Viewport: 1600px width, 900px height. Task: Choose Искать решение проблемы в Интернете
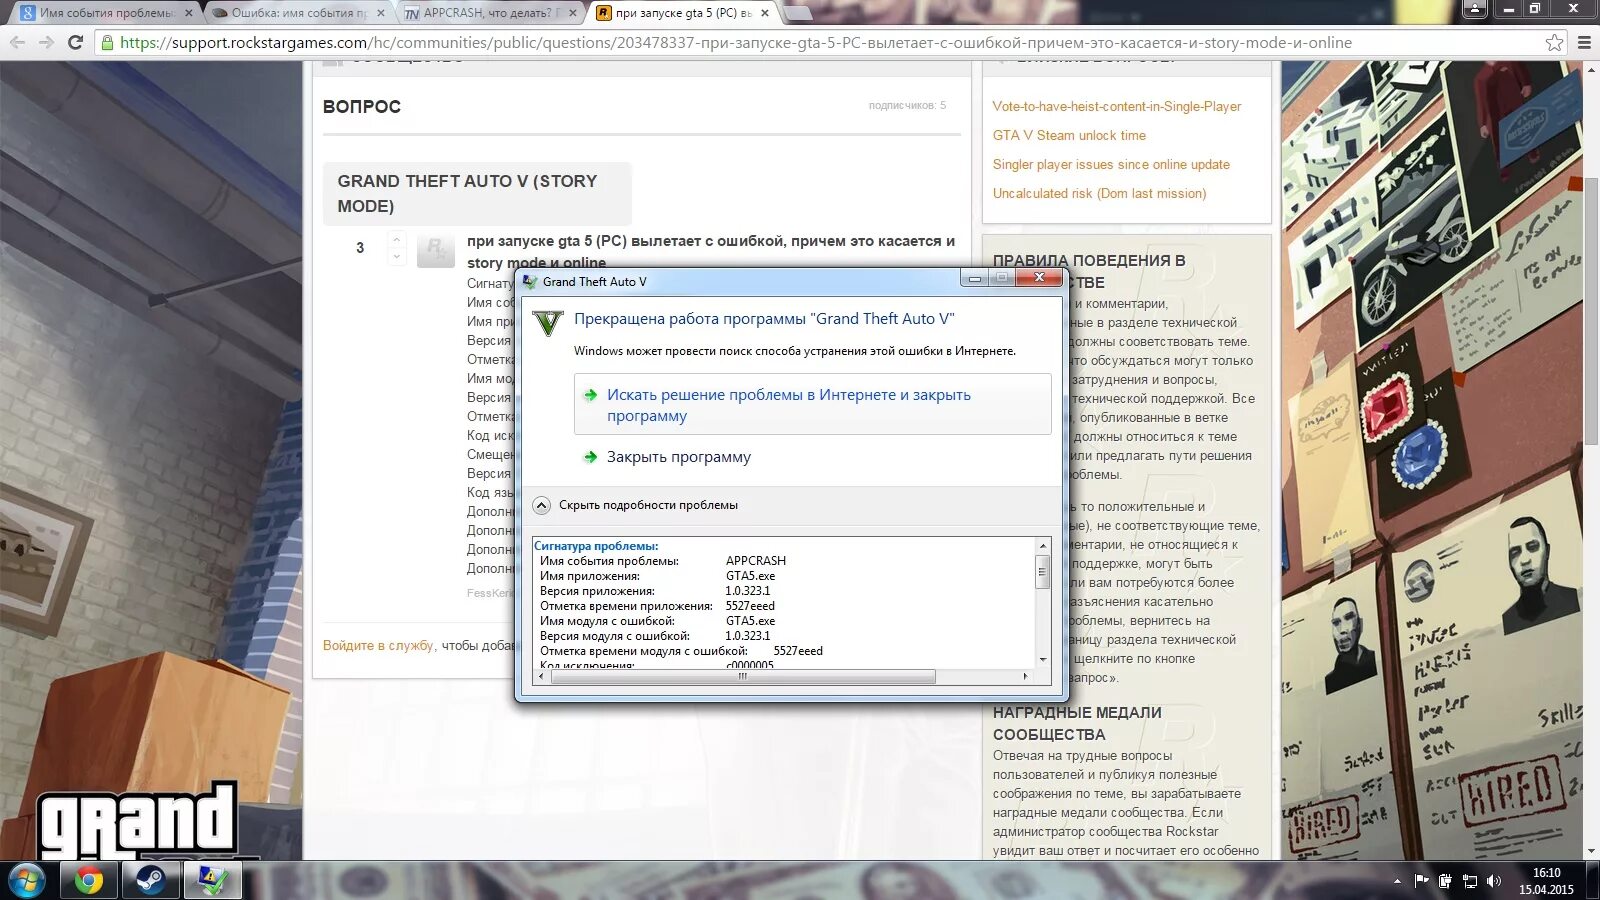[812, 404]
